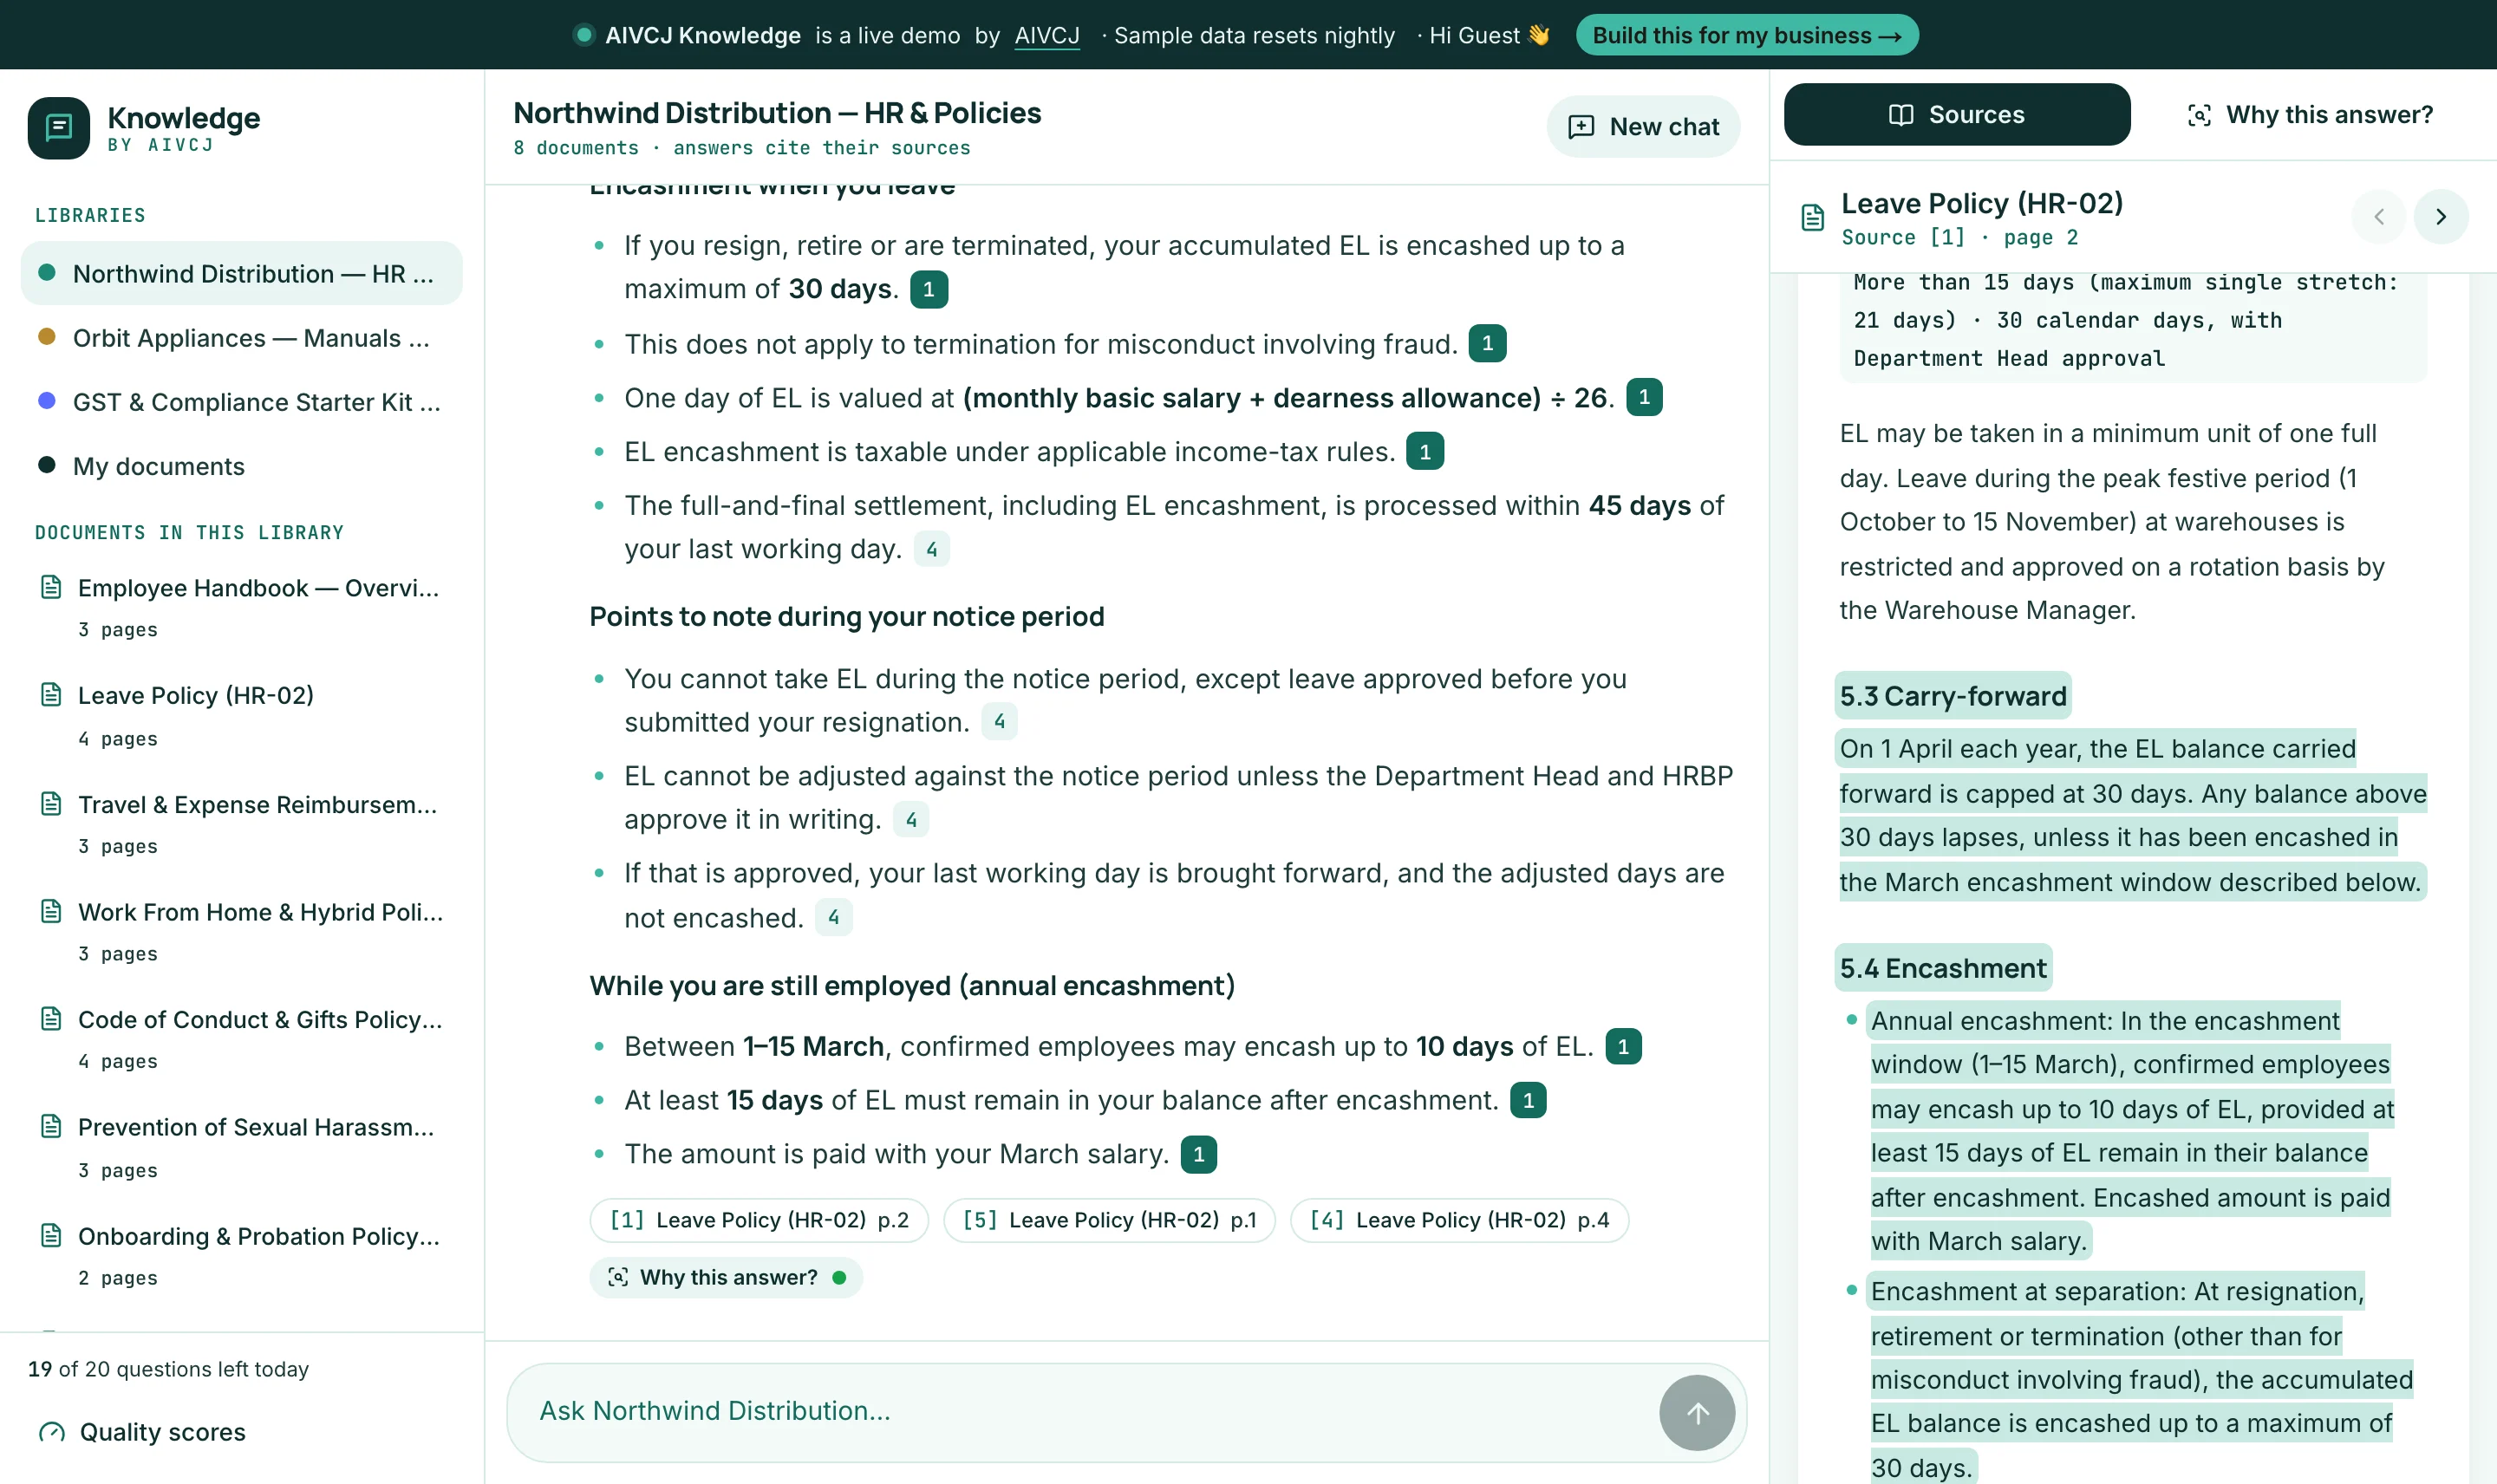Click the Ask Northwind Distribution input field
The image size is (2497, 1484).
click(1090, 1411)
